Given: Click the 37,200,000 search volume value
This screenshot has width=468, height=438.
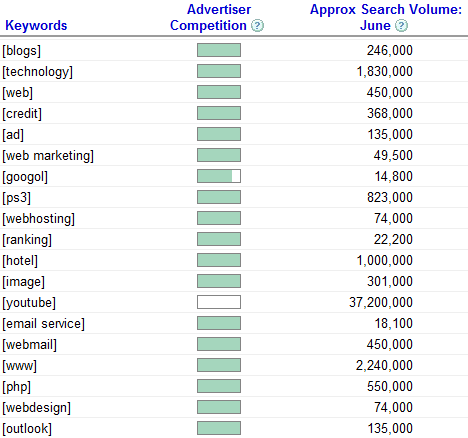Looking at the screenshot, I should click(381, 302).
